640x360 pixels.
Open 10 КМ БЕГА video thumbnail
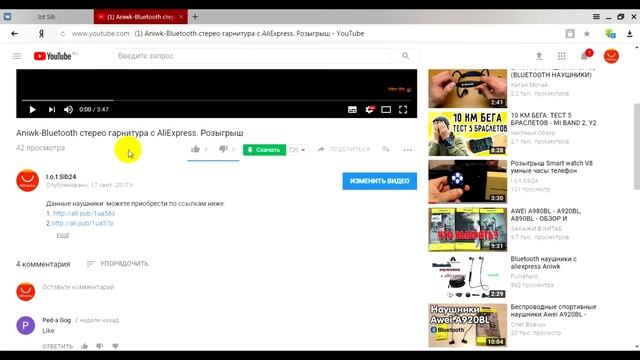467,134
